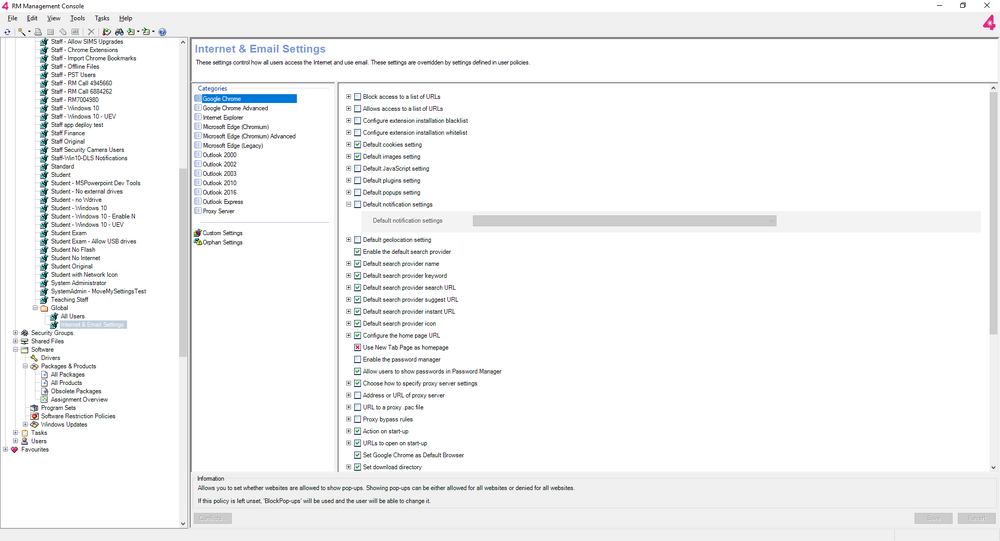Screen dimensions: 1000x541
Task: Click the Revert button
Action: (976, 518)
